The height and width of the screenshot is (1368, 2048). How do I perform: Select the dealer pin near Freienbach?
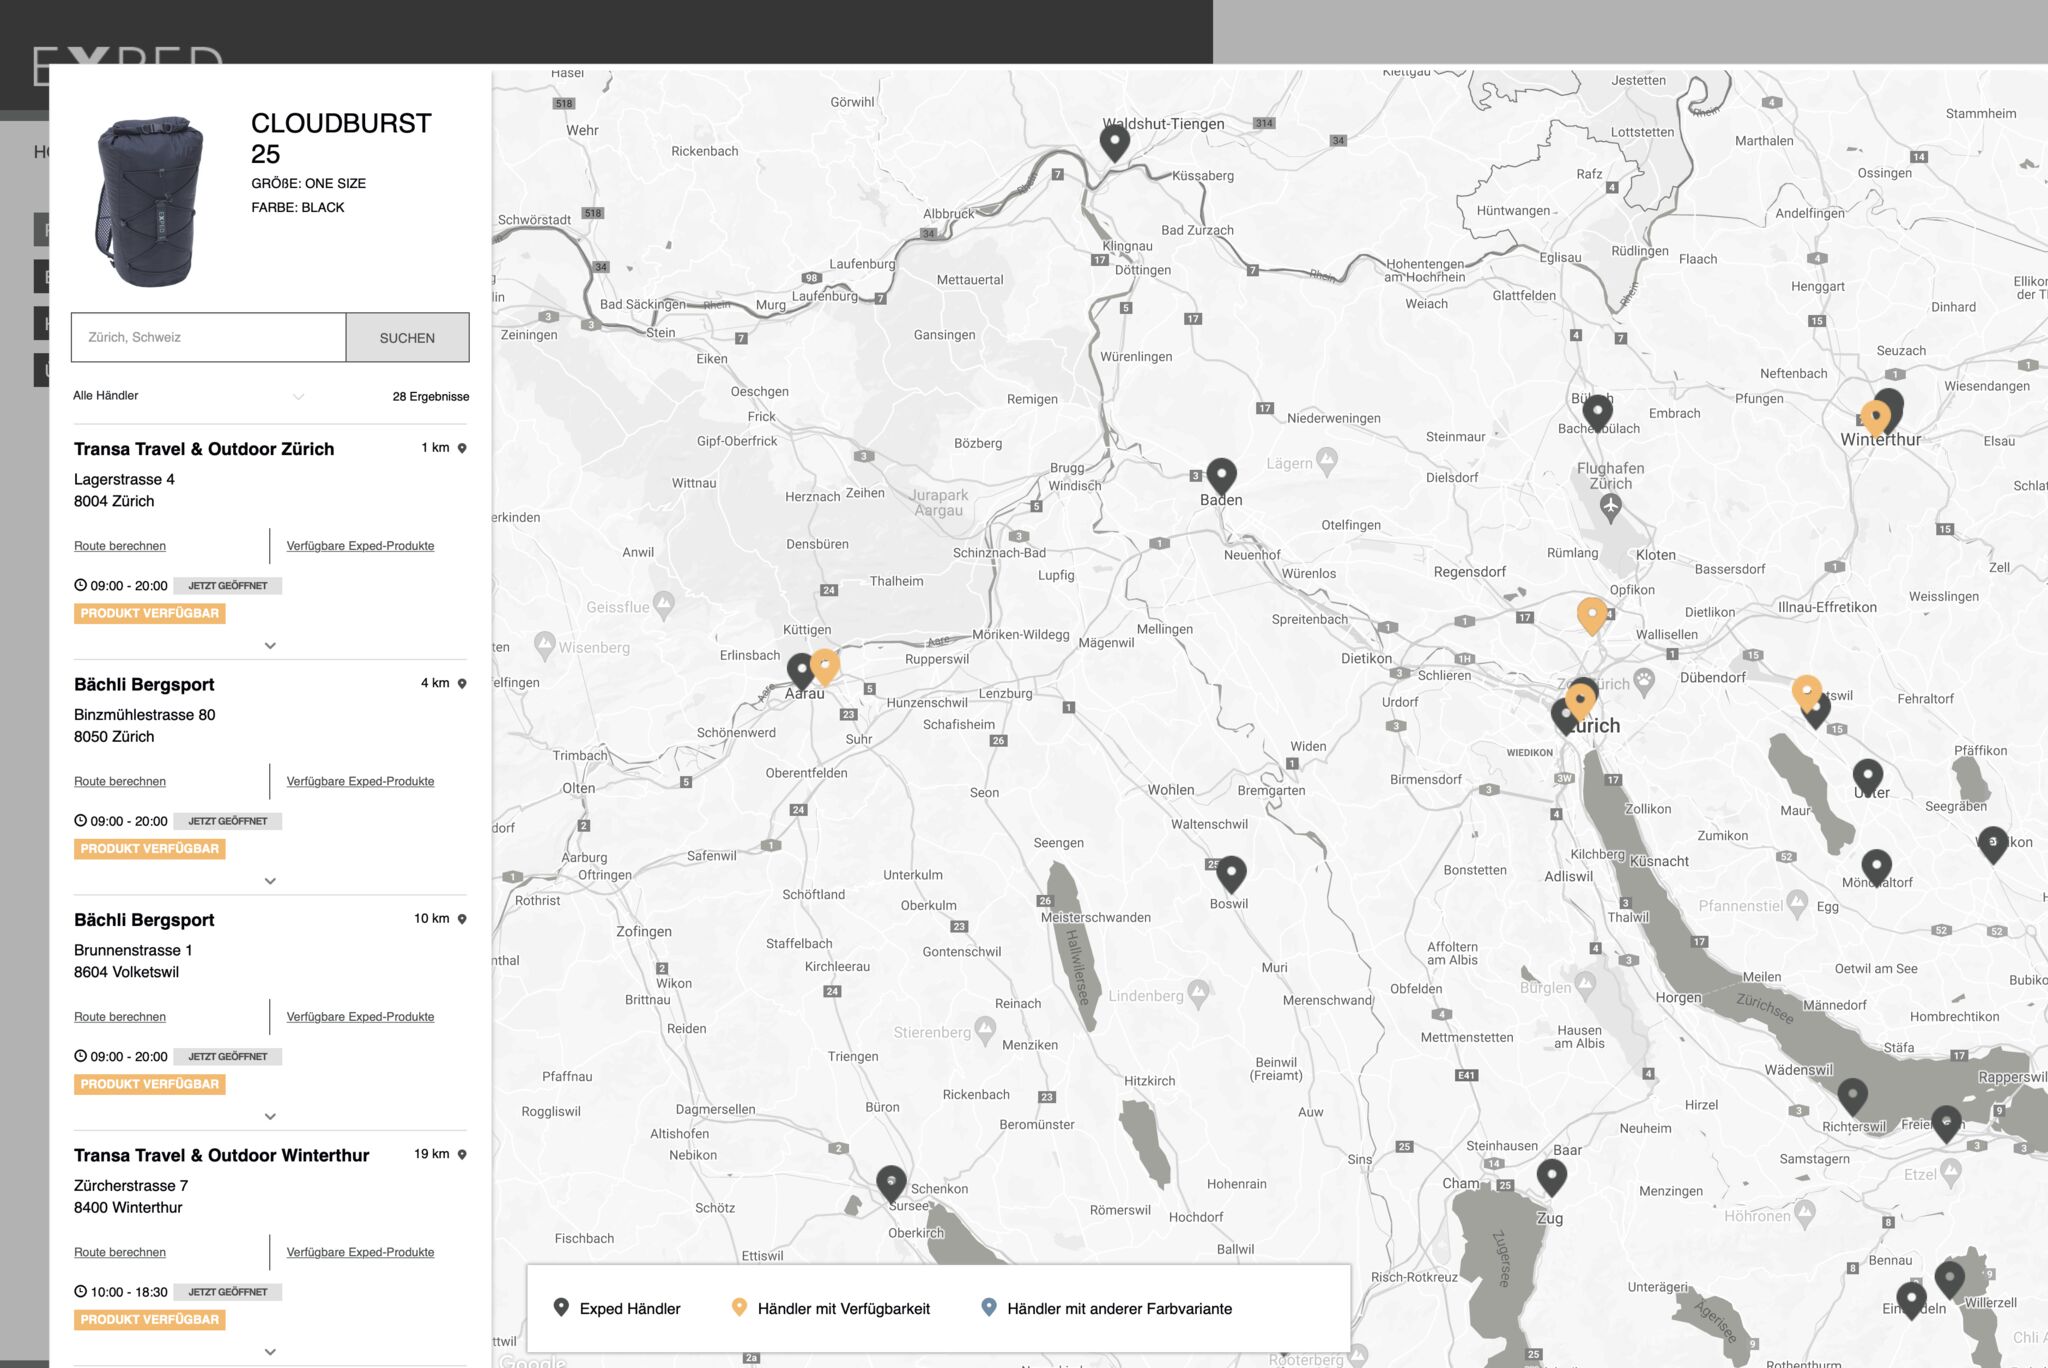pyautogui.click(x=1946, y=1125)
